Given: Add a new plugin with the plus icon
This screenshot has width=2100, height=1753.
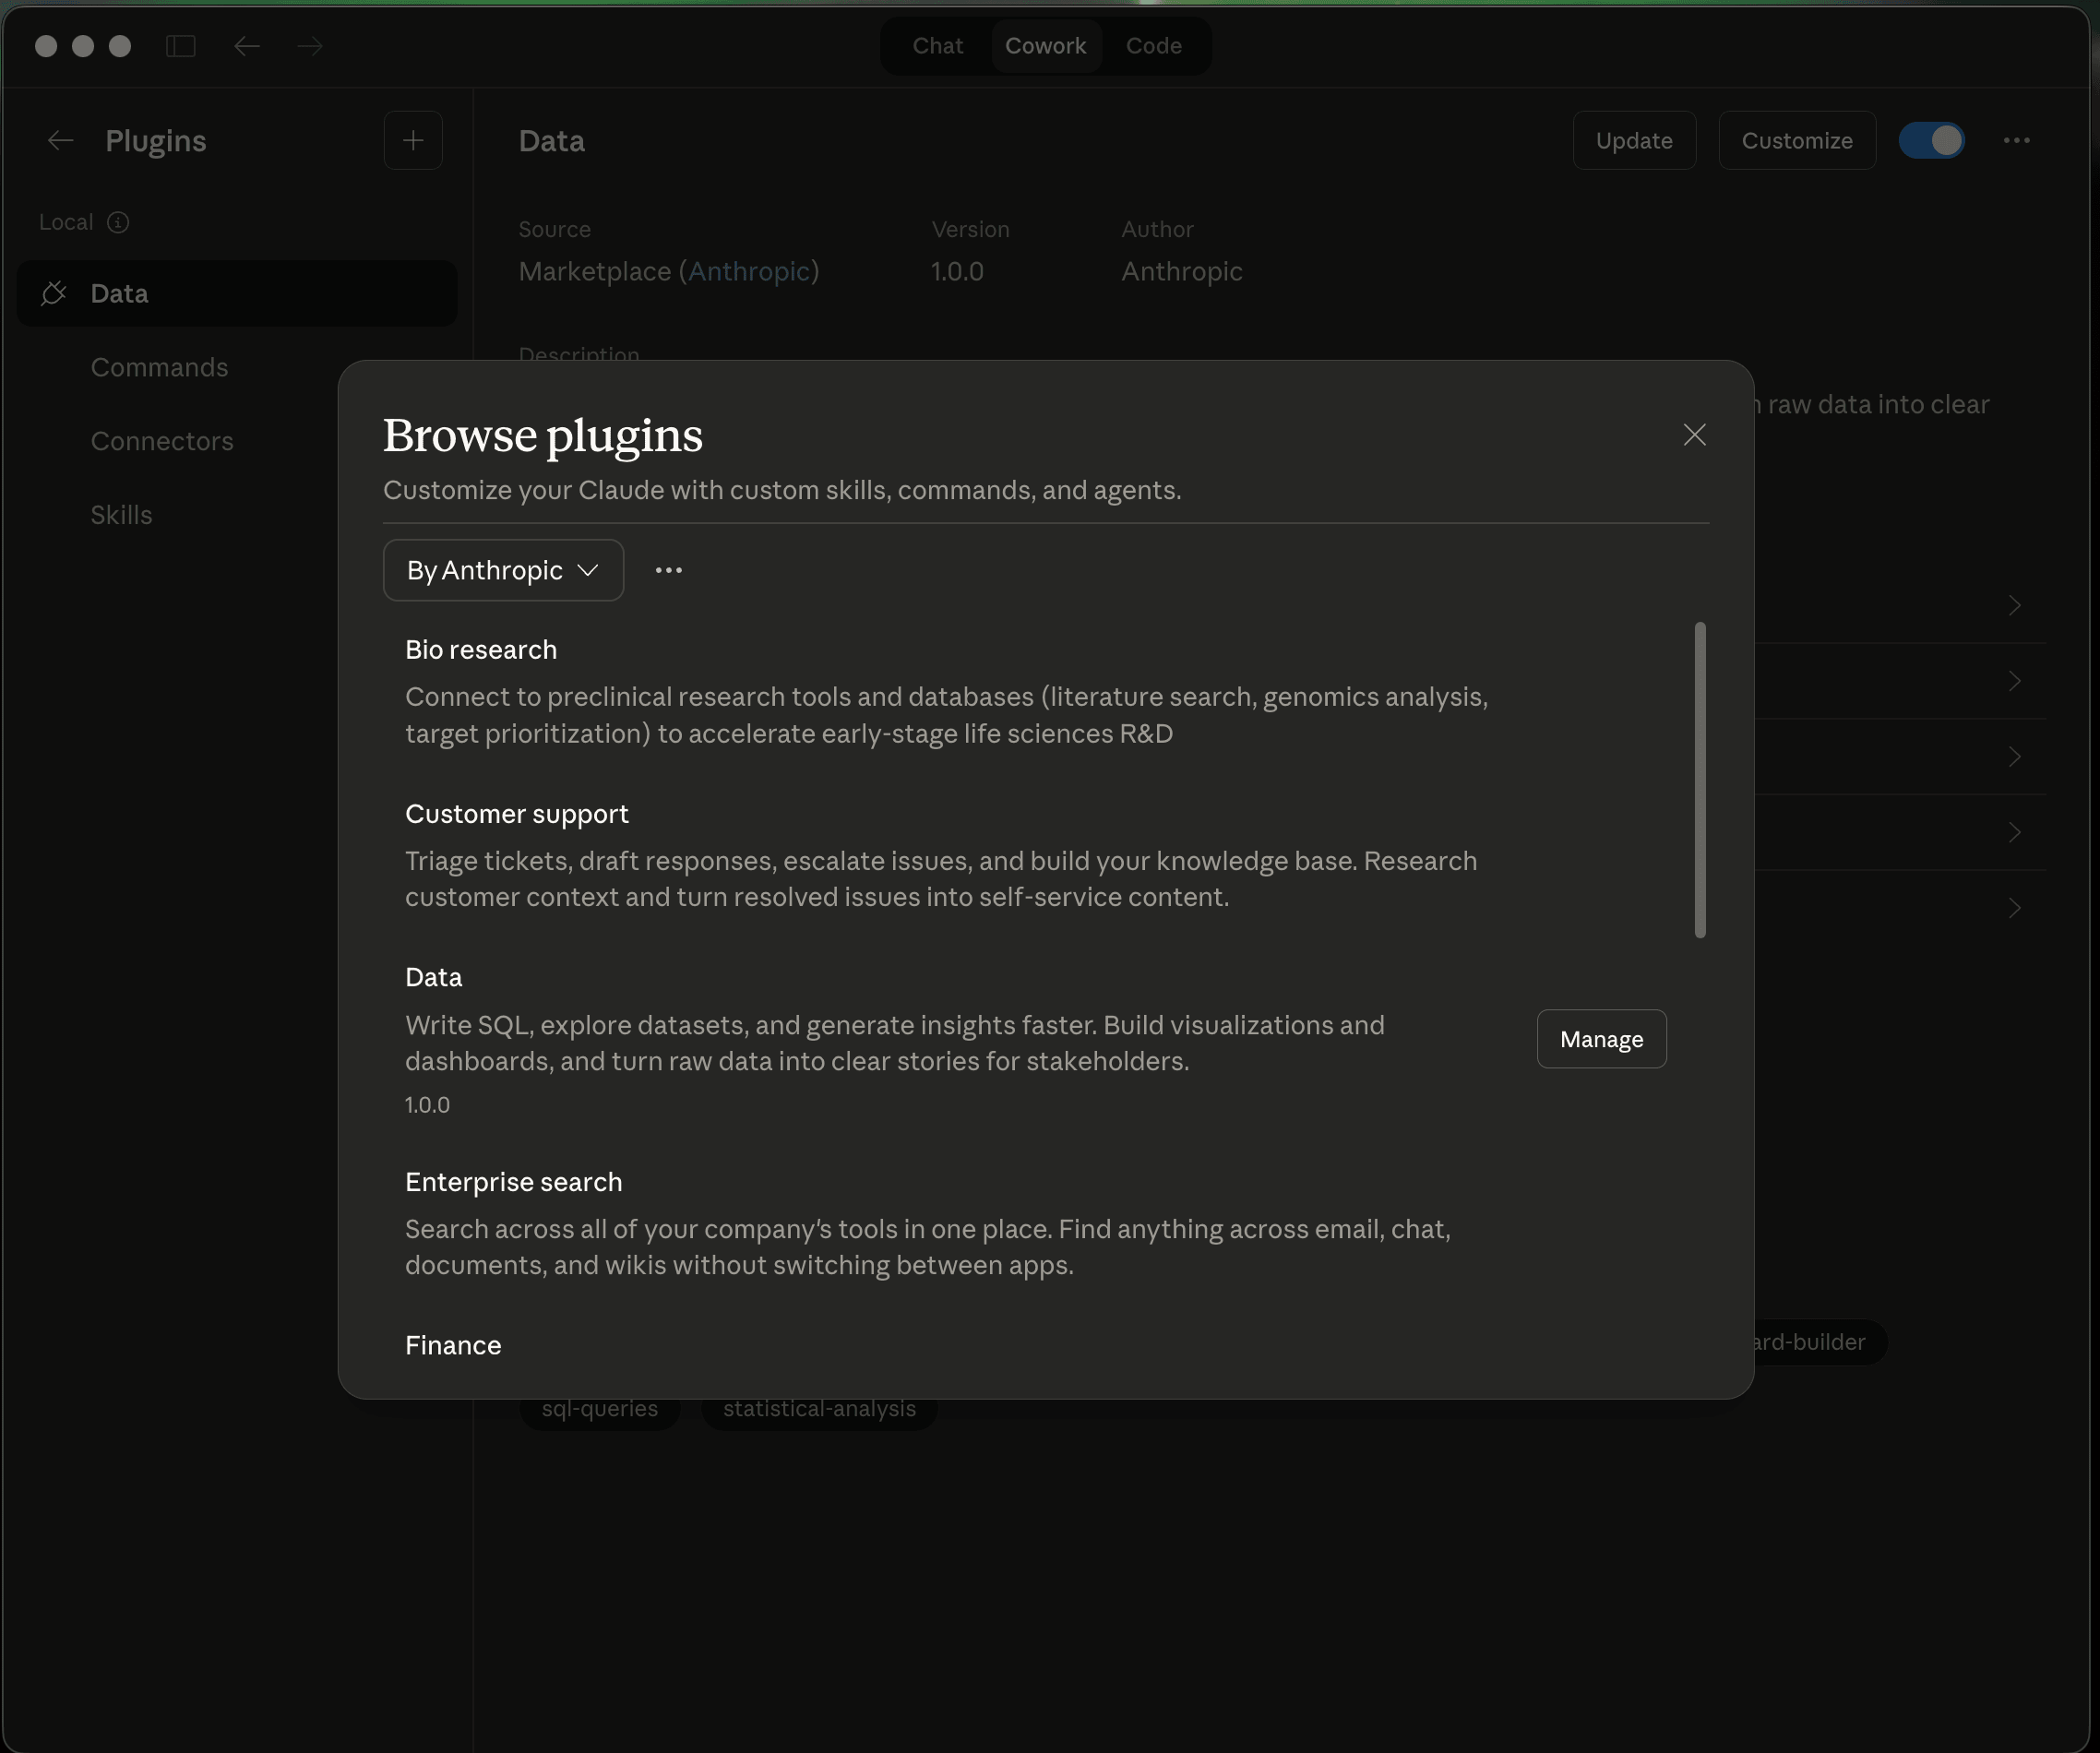Looking at the screenshot, I should [x=413, y=140].
